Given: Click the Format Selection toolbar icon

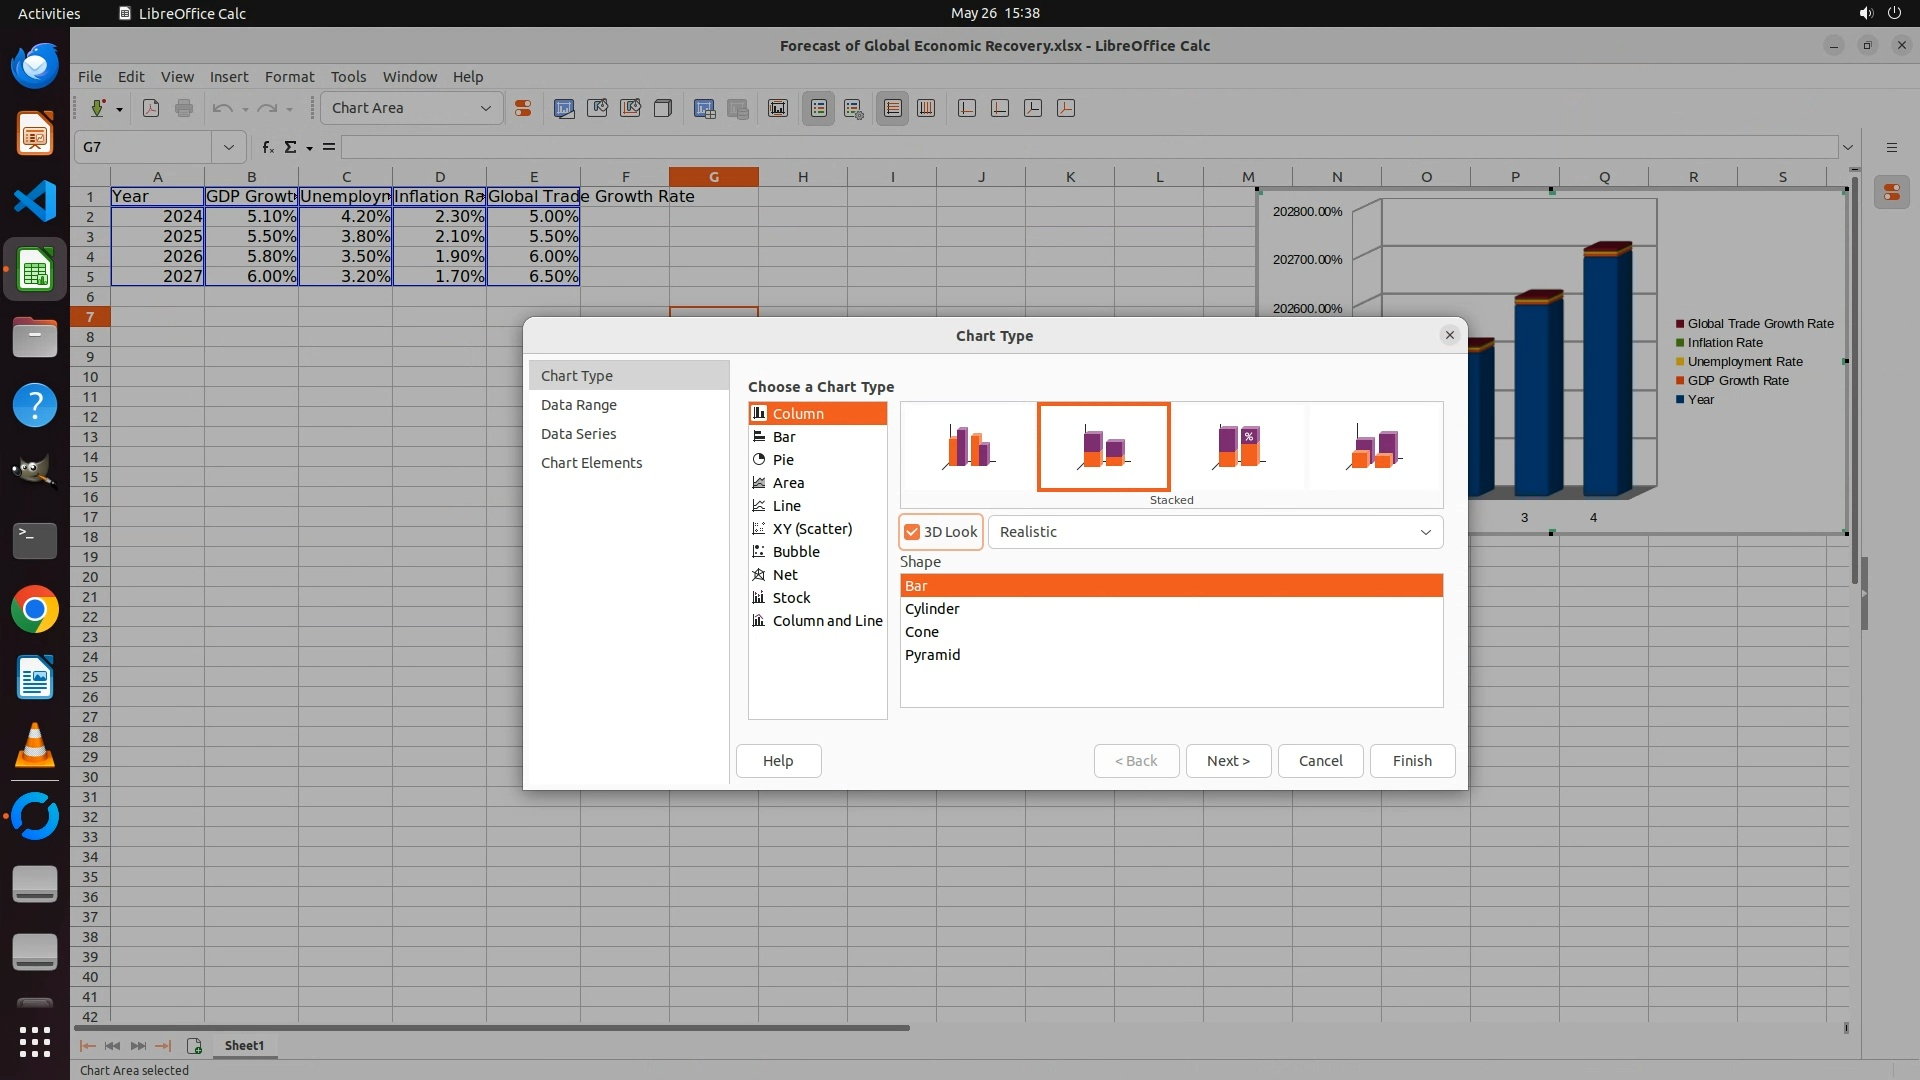Looking at the screenshot, I should click(x=522, y=108).
